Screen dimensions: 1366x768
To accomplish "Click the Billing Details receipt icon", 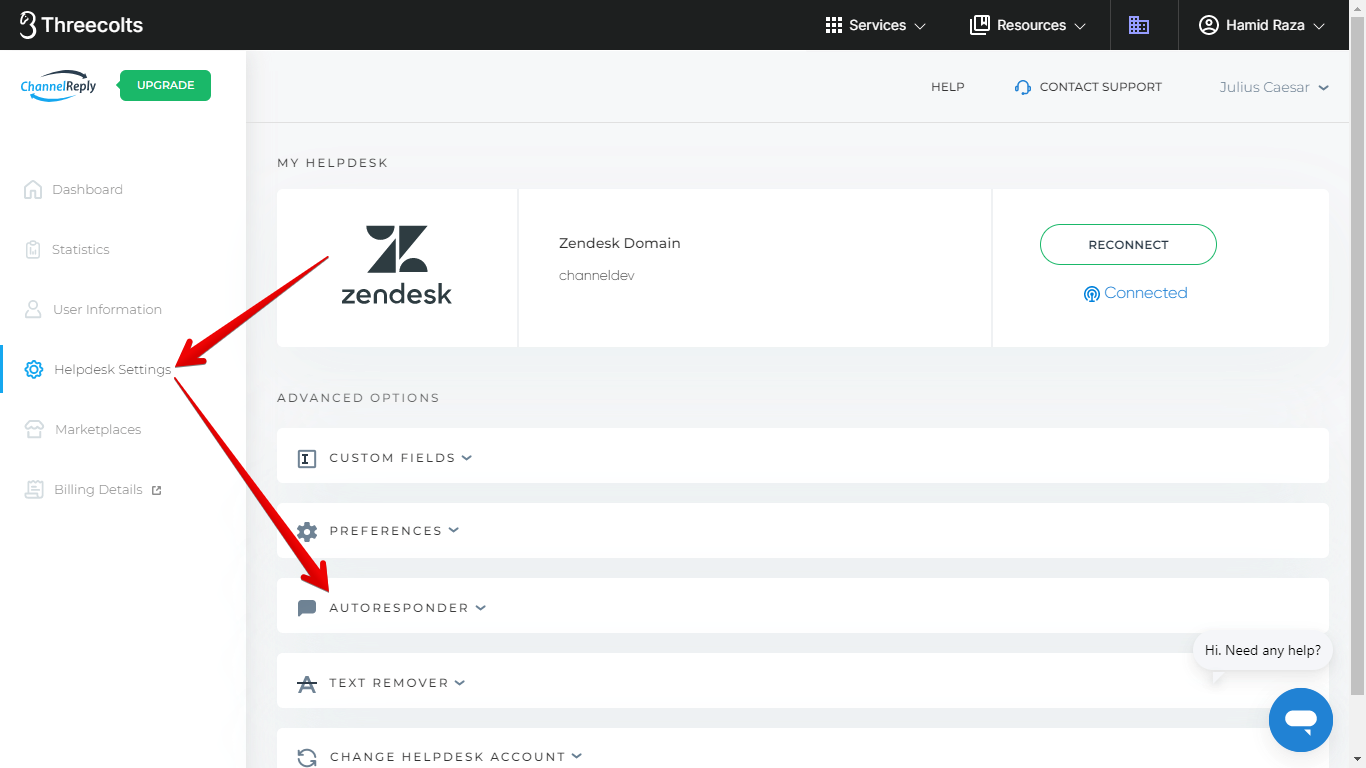I will coord(34,489).
